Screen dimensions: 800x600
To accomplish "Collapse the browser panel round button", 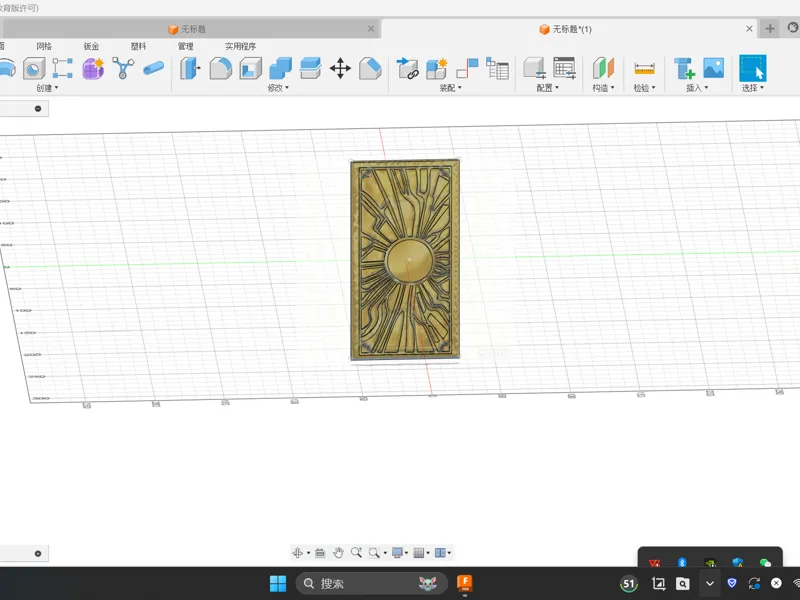I will pyautogui.click(x=38, y=108).
